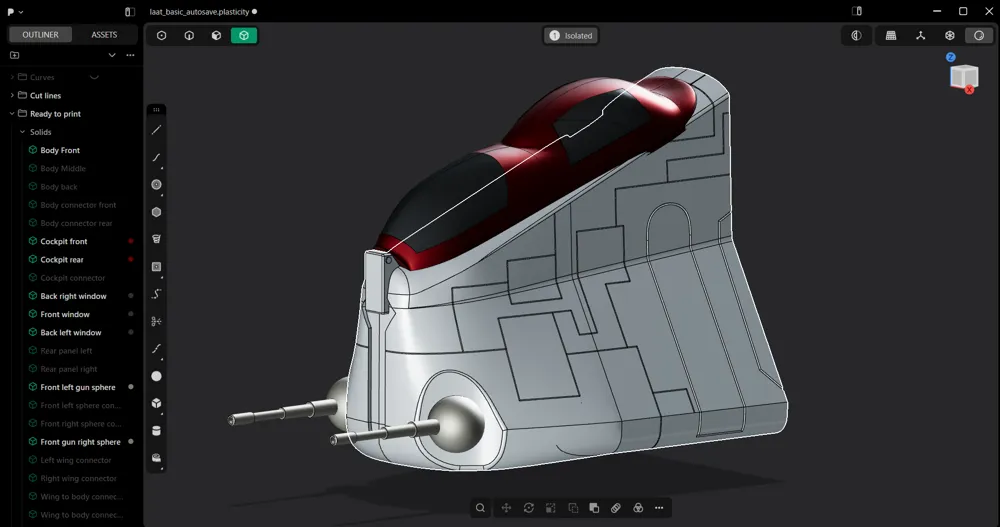Image resolution: width=1000 pixels, height=527 pixels.
Task: Expand the Cut lines folder
Action: pos(12,95)
